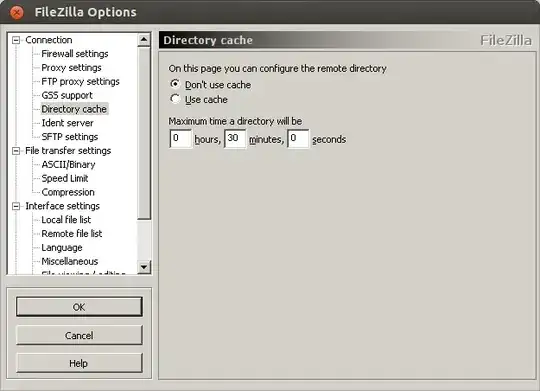The height and width of the screenshot is (391, 540).
Task: Click the Cancel button
Action: [79, 335]
